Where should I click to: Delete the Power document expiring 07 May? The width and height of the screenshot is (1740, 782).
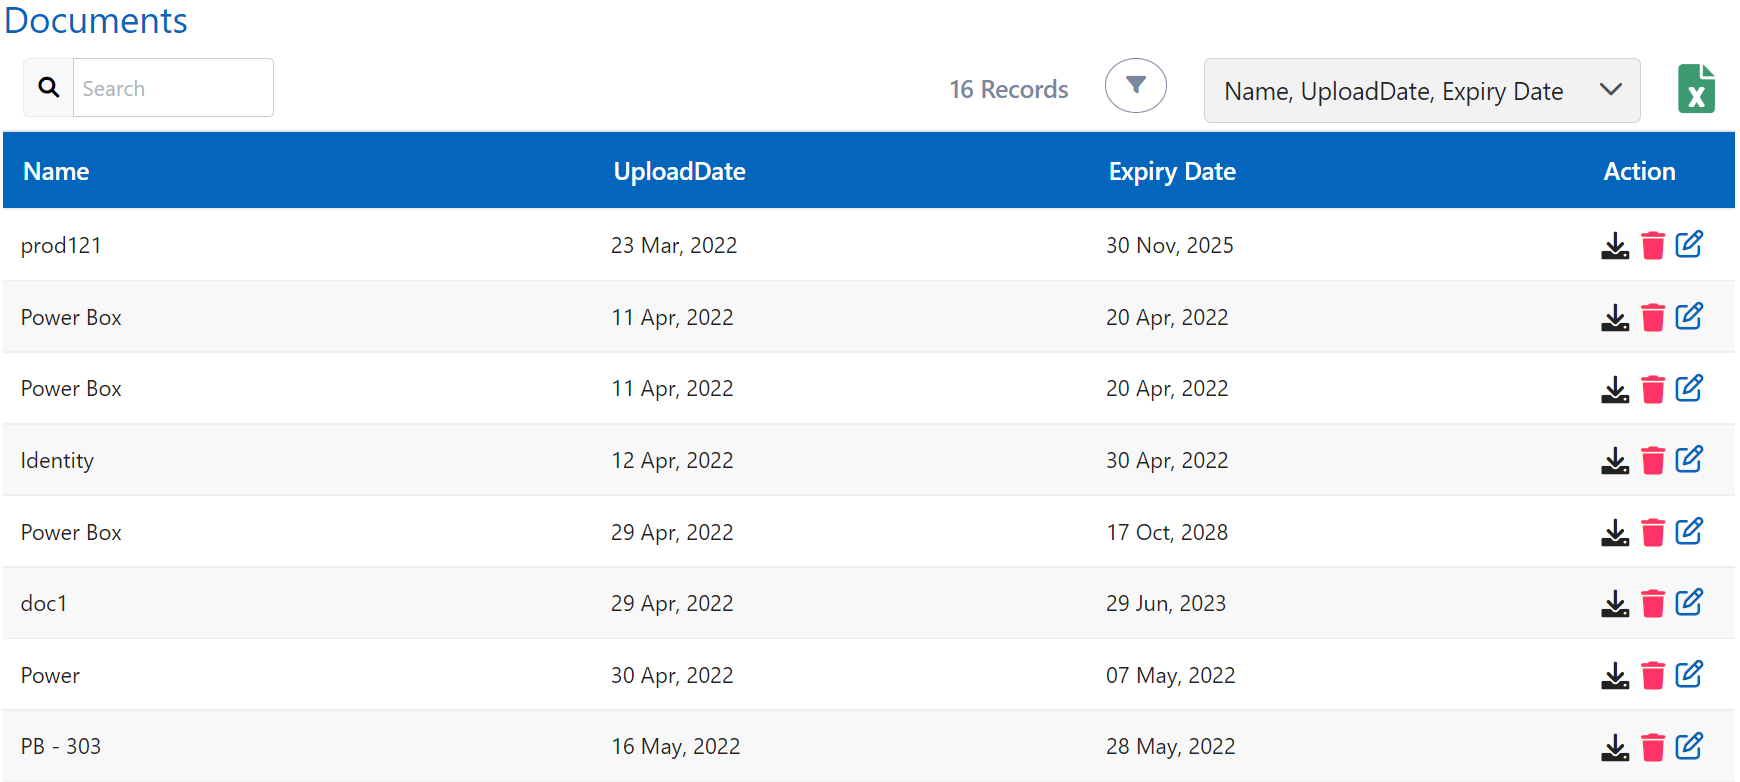[x=1652, y=676]
